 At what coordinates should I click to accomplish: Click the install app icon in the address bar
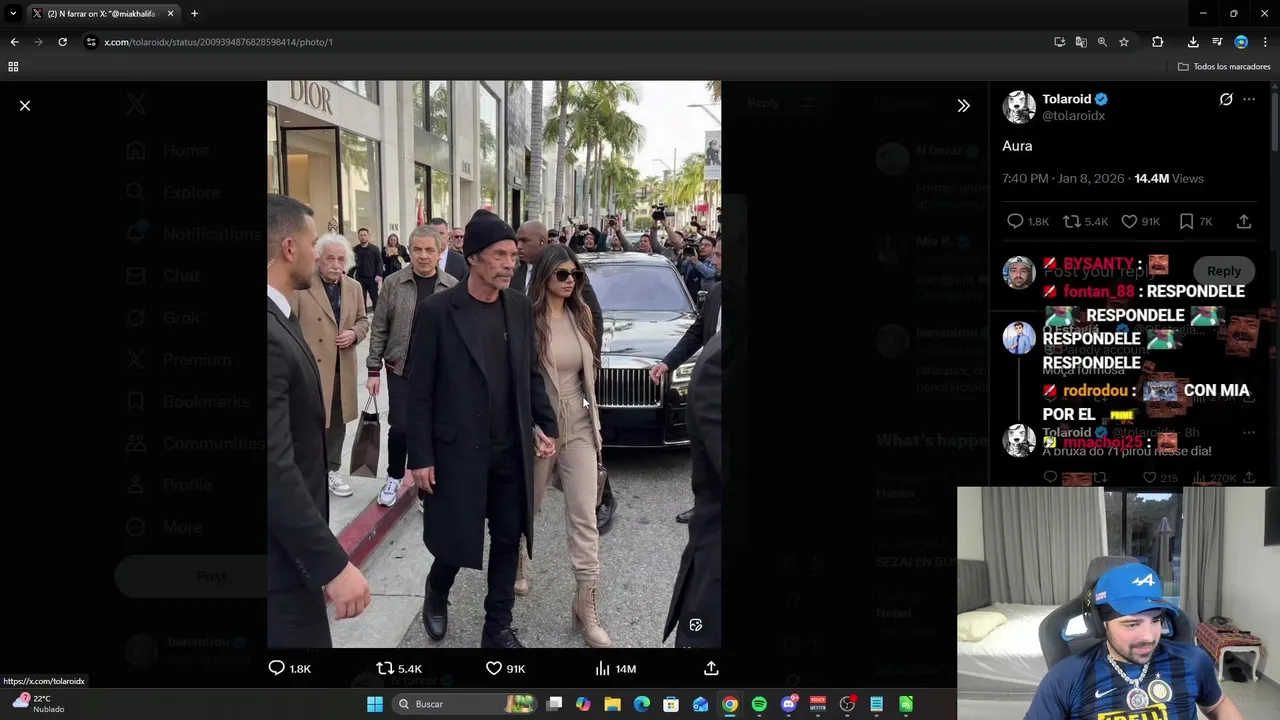pyautogui.click(x=1060, y=42)
